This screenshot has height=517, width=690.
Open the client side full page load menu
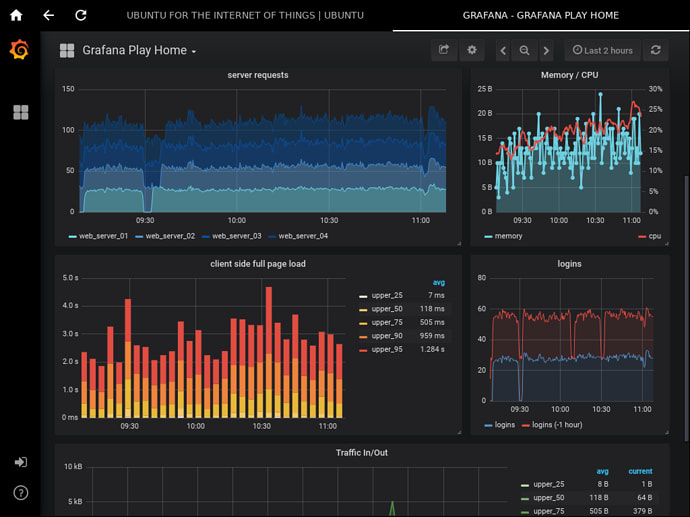click(x=258, y=264)
